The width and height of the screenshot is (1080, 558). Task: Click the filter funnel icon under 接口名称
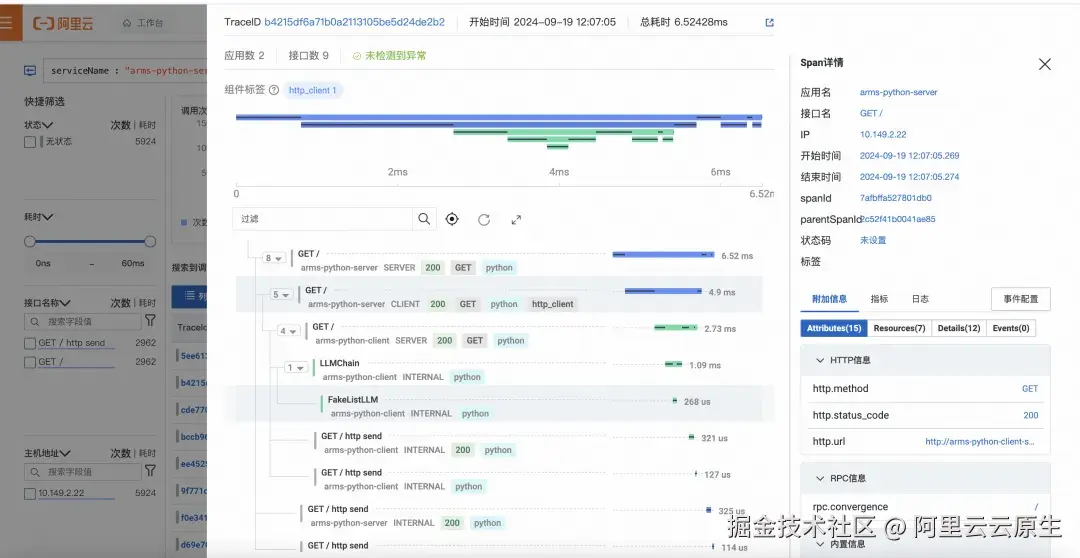click(x=150, y=320)
